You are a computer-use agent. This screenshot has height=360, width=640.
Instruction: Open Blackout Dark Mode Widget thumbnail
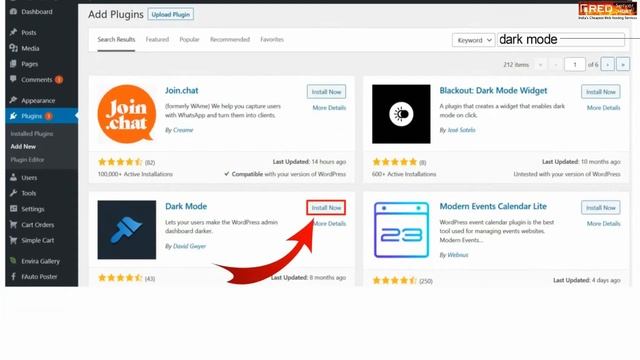point(401,114)
